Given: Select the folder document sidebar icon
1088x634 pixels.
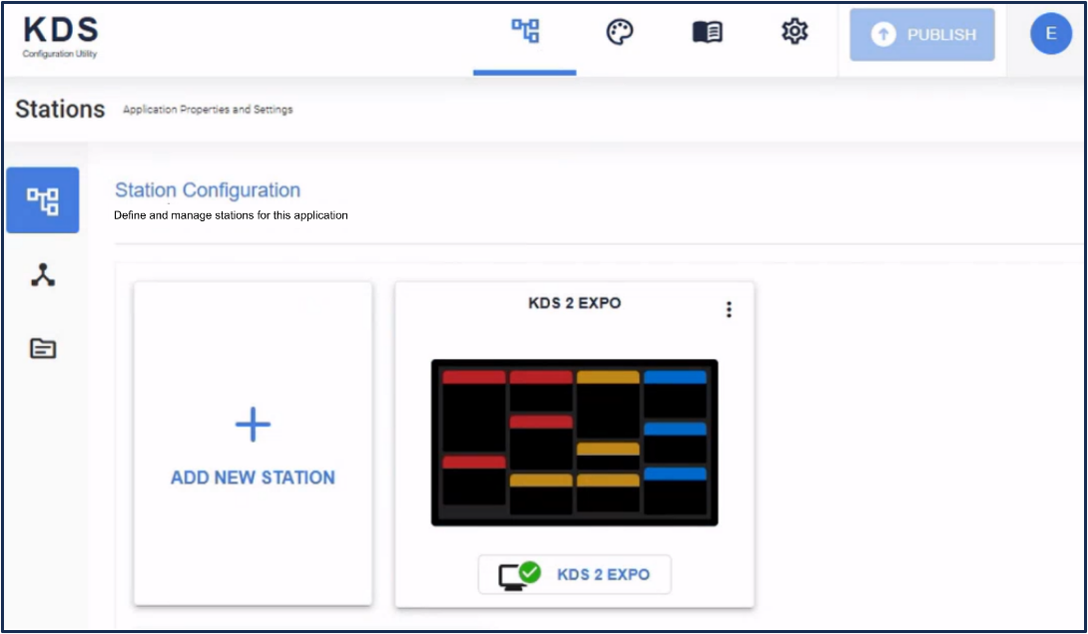Looking at the screenshot, I should tap(43, 348).
